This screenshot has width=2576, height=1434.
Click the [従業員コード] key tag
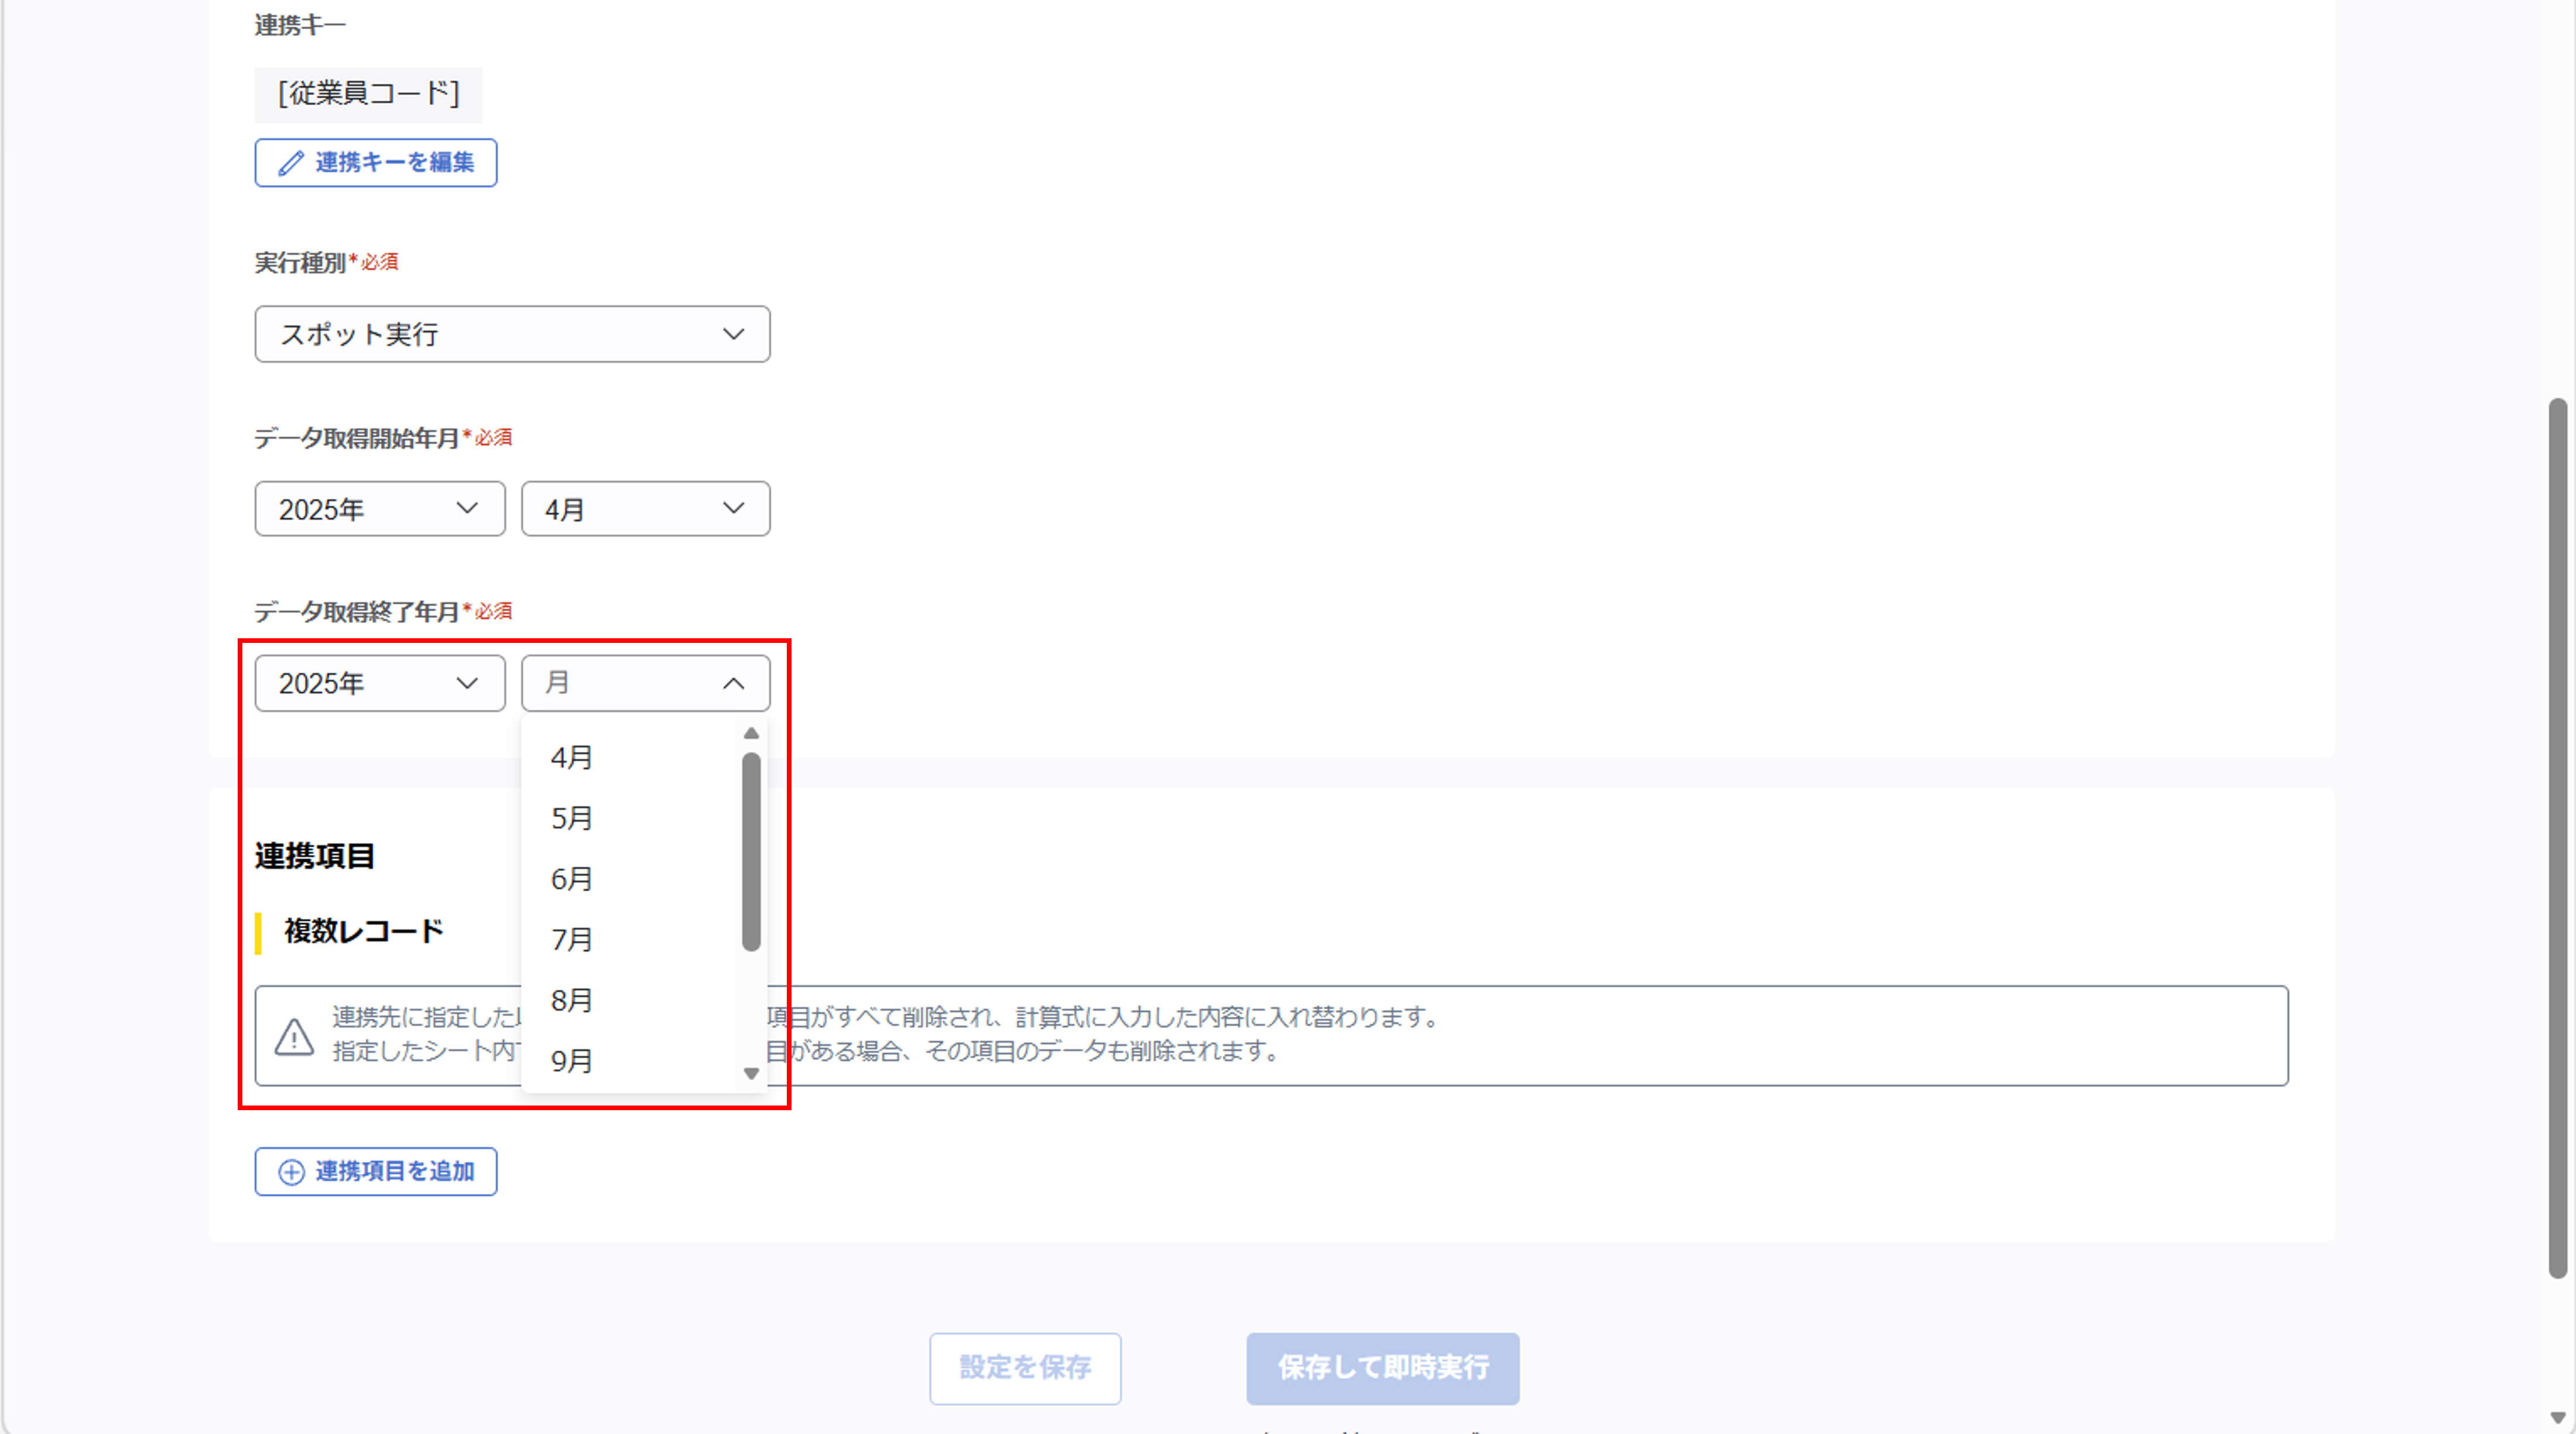pos(368,94)
